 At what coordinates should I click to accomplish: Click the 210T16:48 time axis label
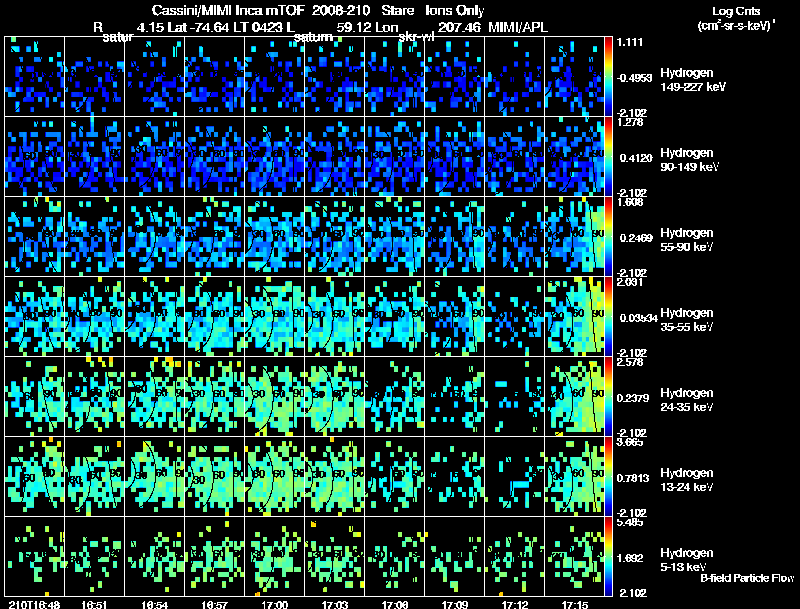34,605
